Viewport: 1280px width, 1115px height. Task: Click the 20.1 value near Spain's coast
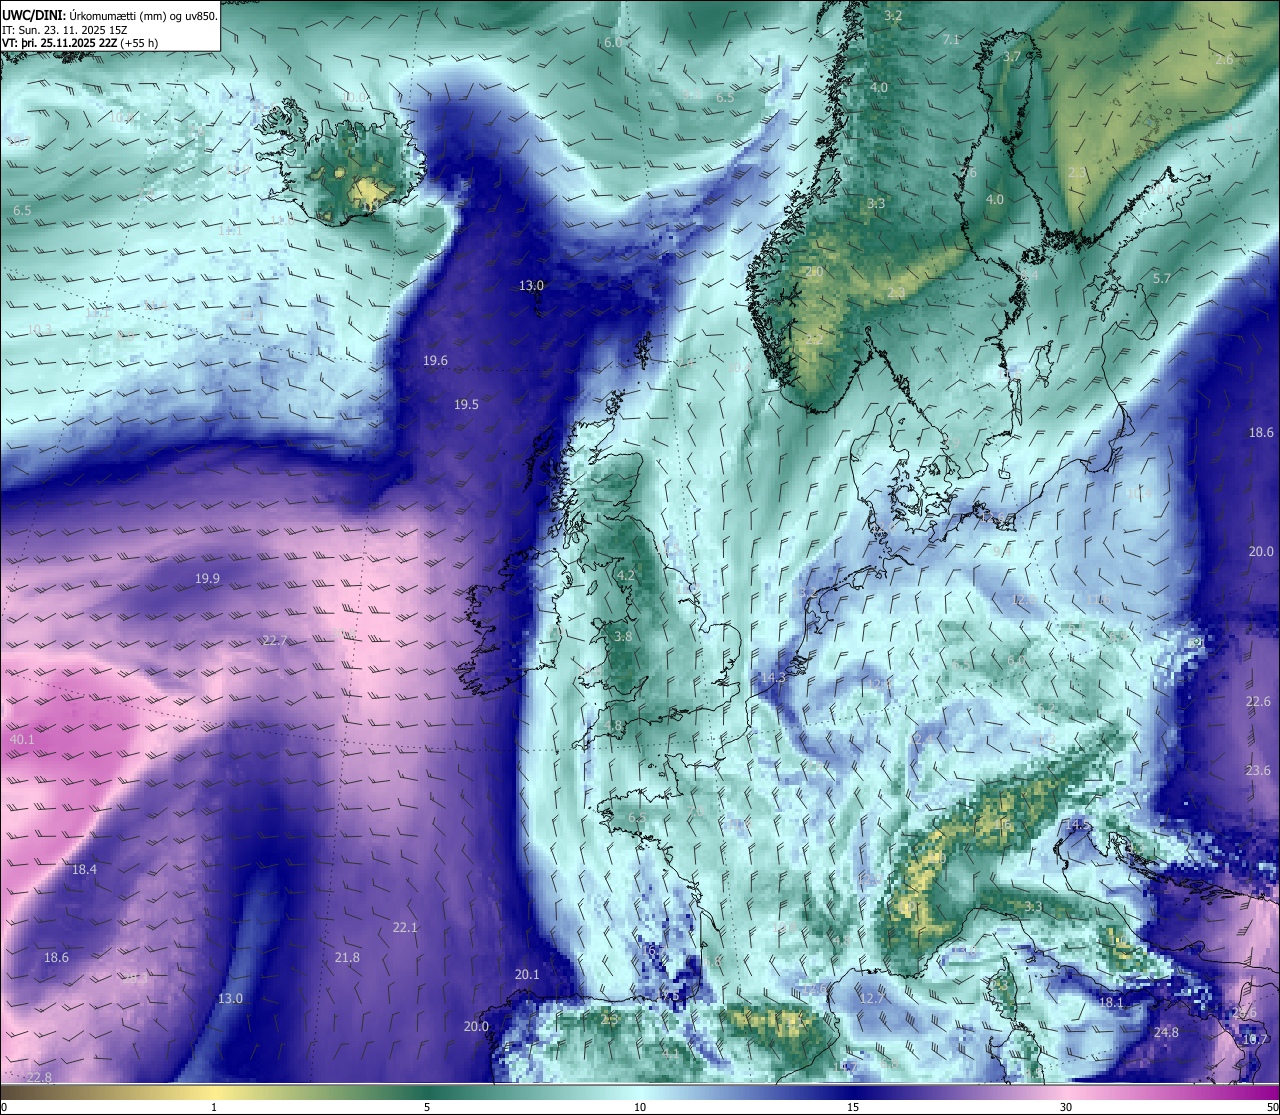tap(527, 975)
